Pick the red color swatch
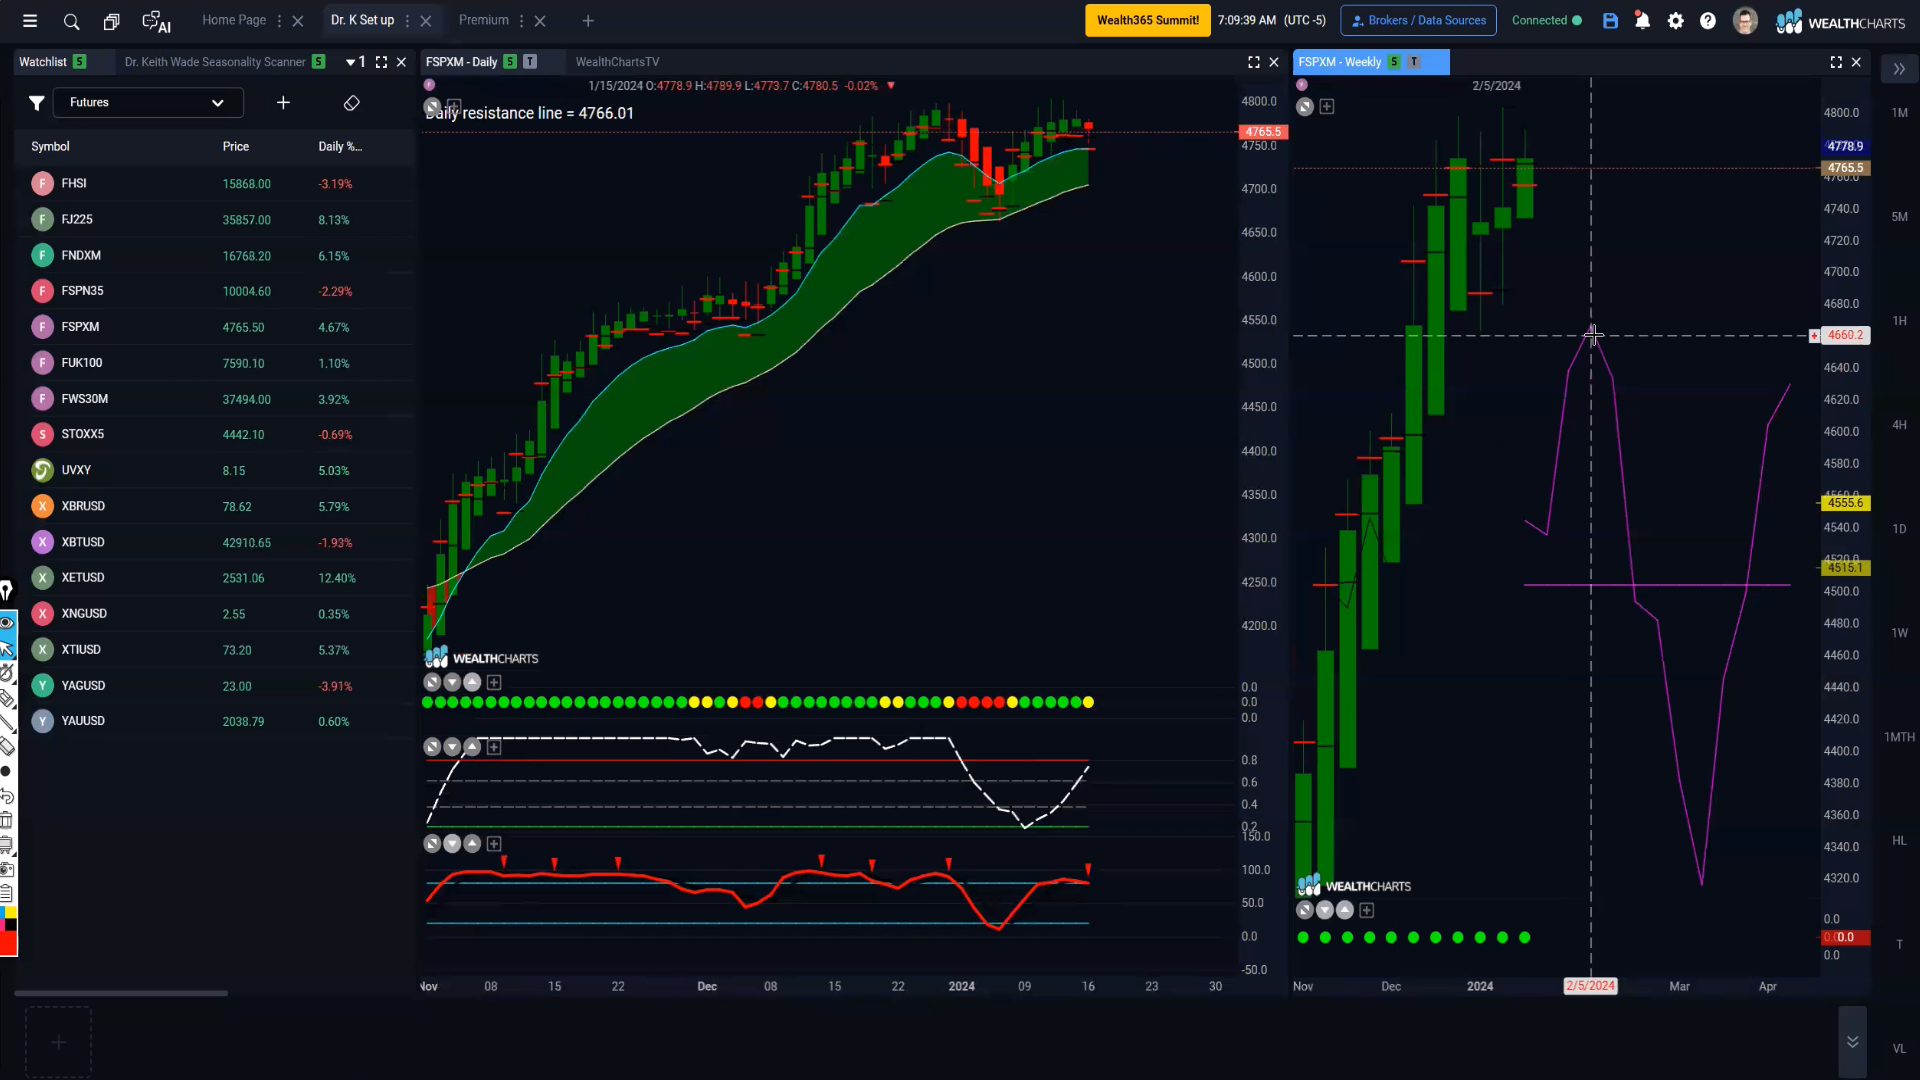Image resolution: width=1920 pixels, height=1080 pixels. (8, 944)
